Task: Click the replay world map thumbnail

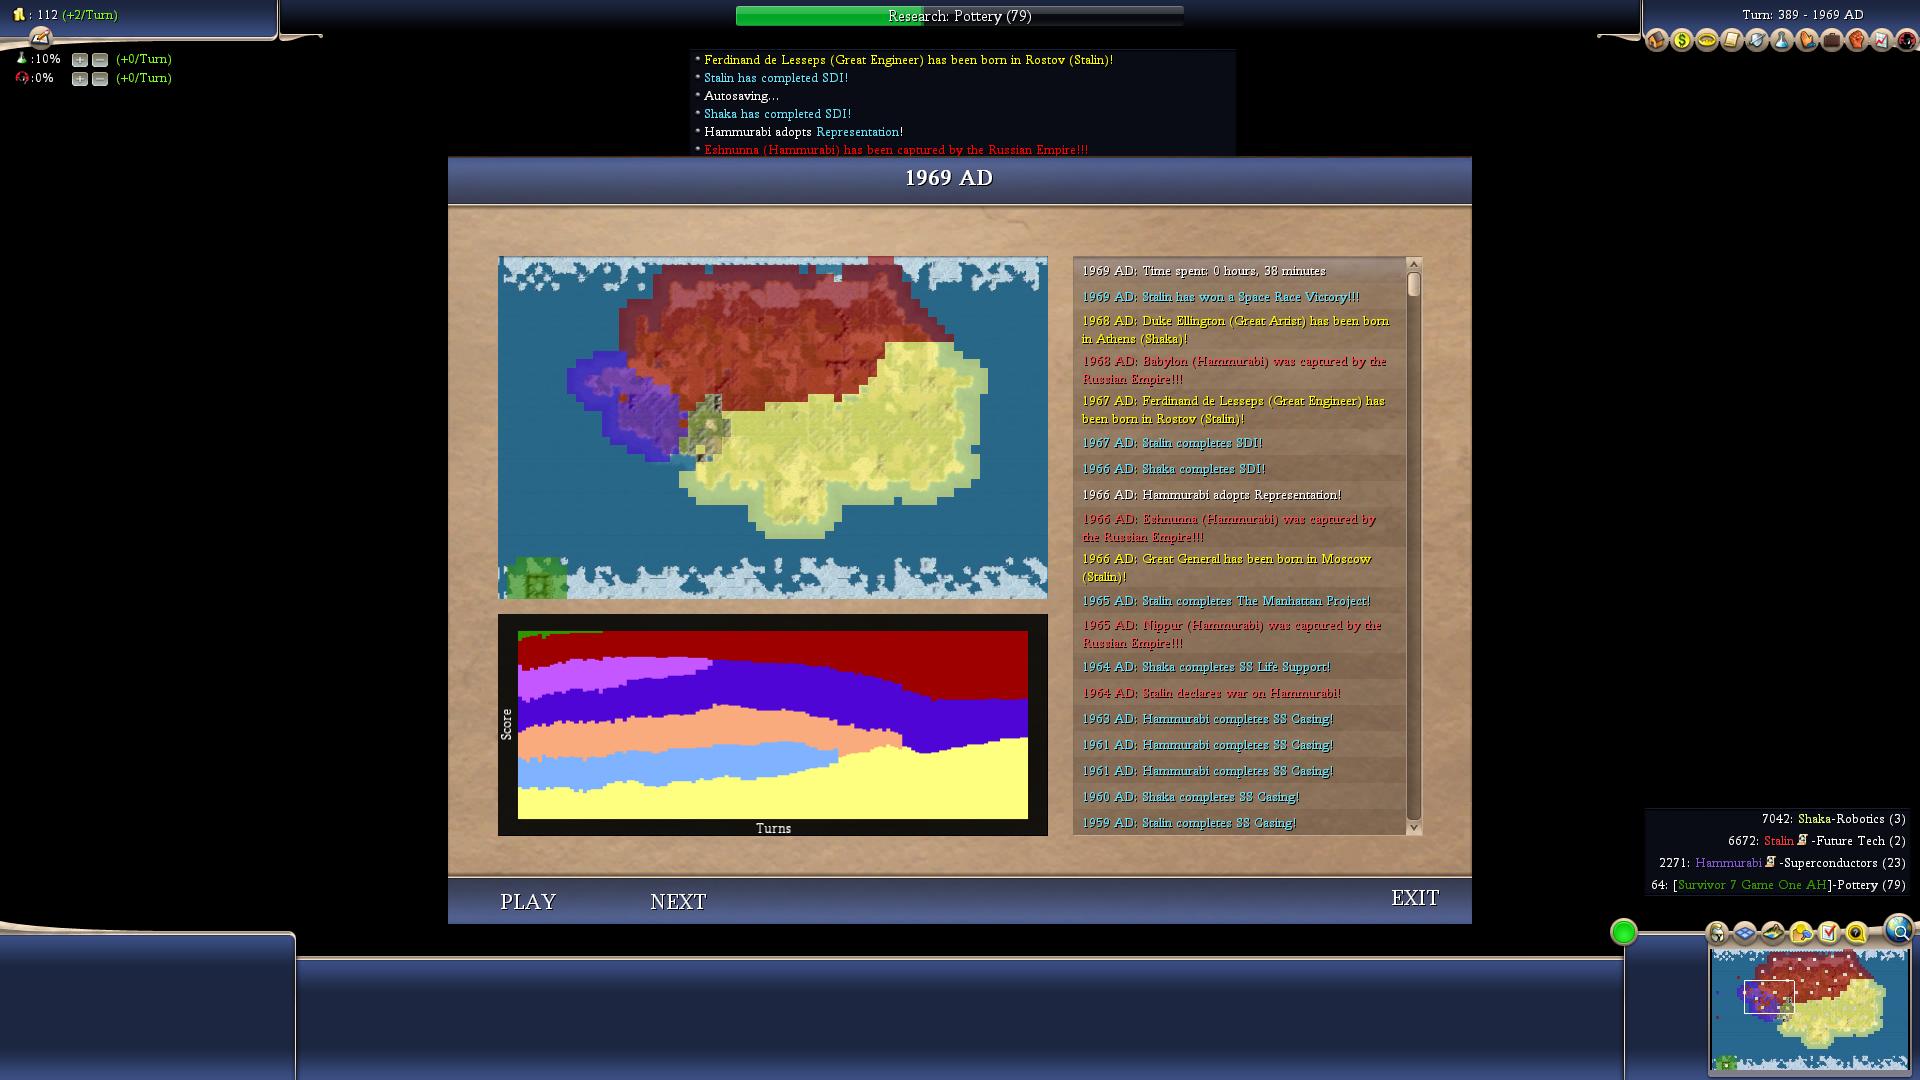Action: pos(773,428)
